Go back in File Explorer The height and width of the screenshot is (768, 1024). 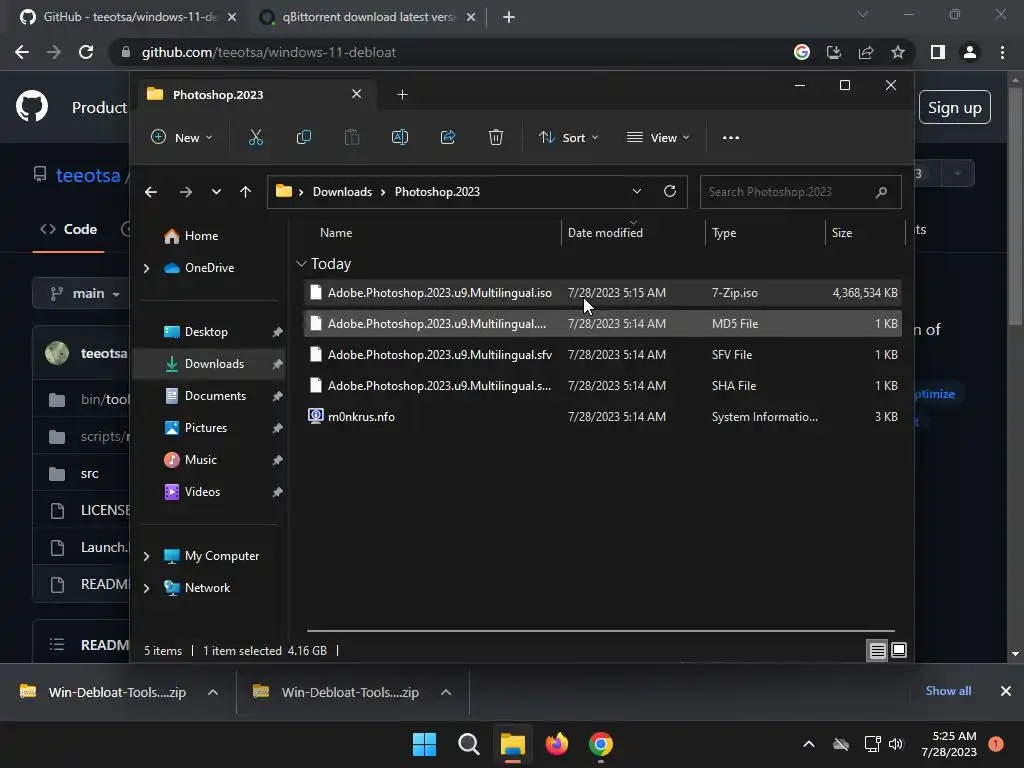[x=151, y=192]
